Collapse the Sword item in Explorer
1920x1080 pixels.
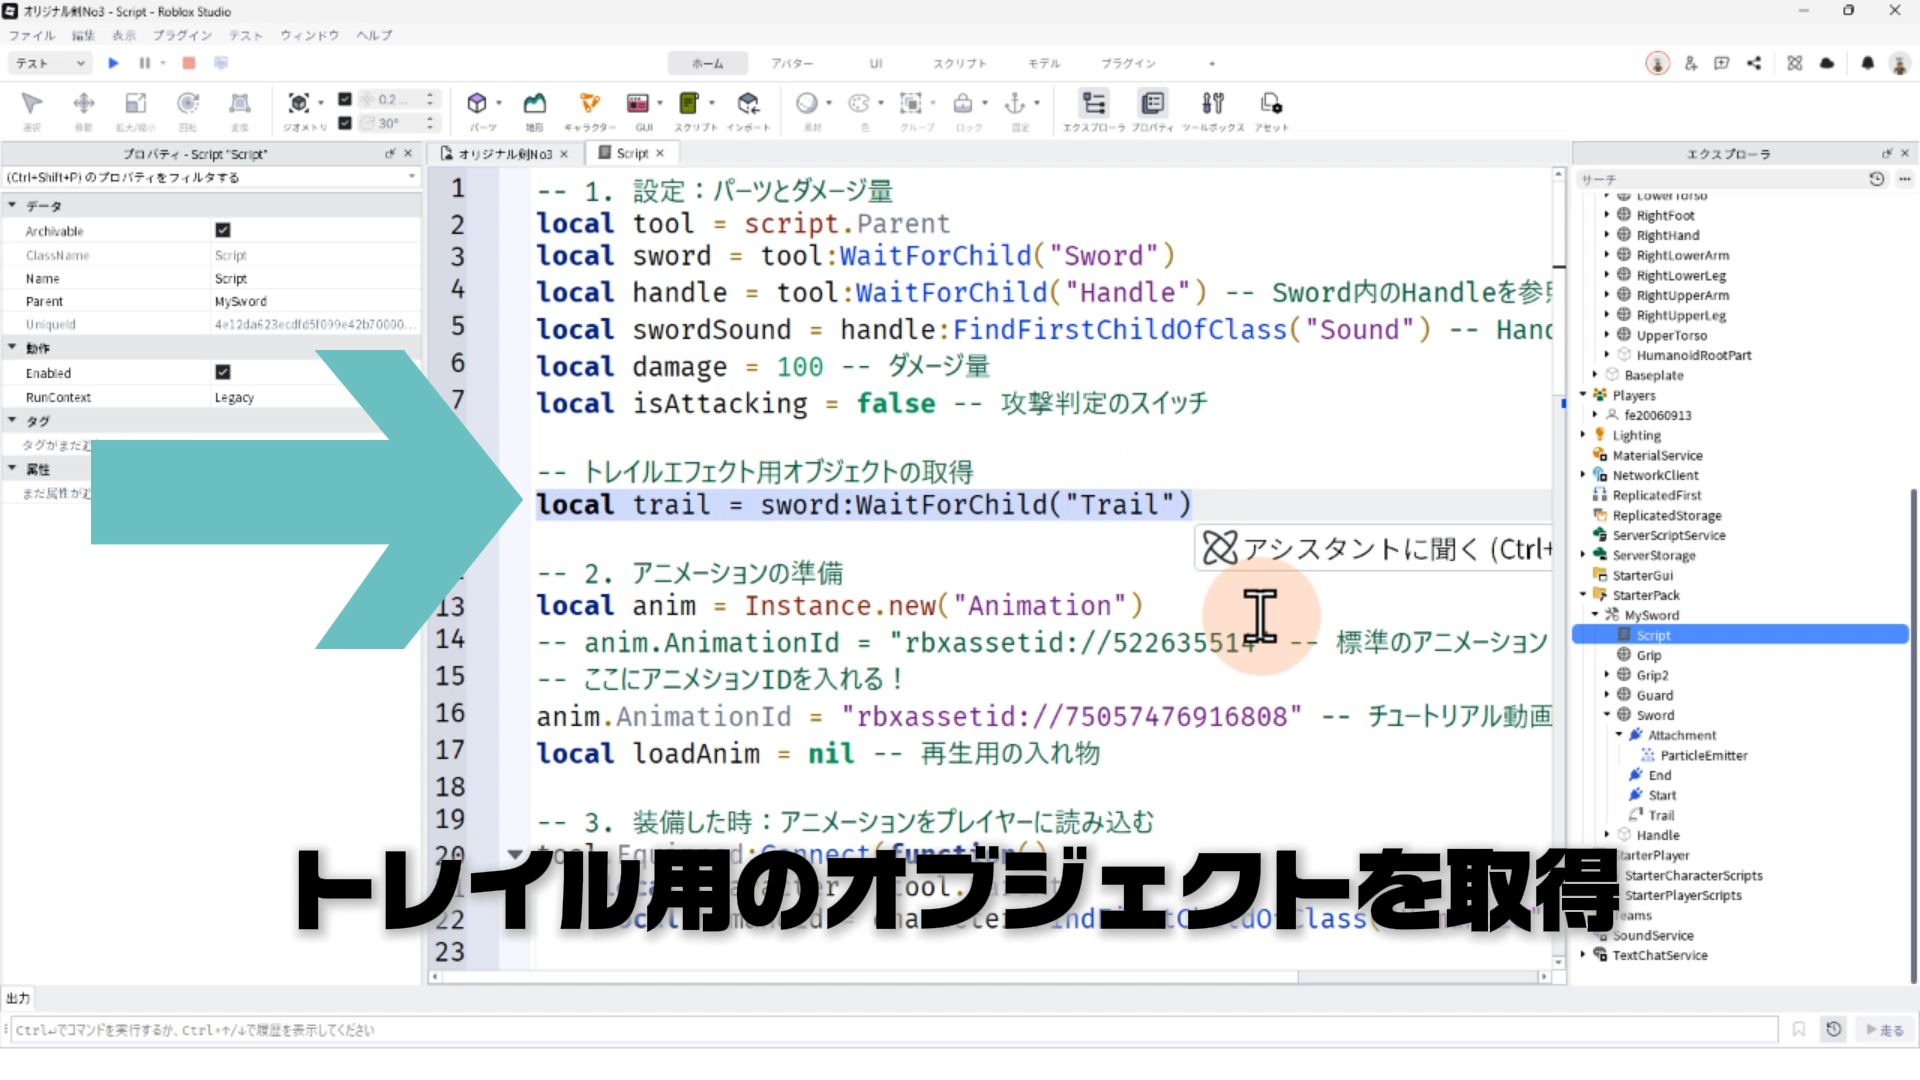point(1607,715)
